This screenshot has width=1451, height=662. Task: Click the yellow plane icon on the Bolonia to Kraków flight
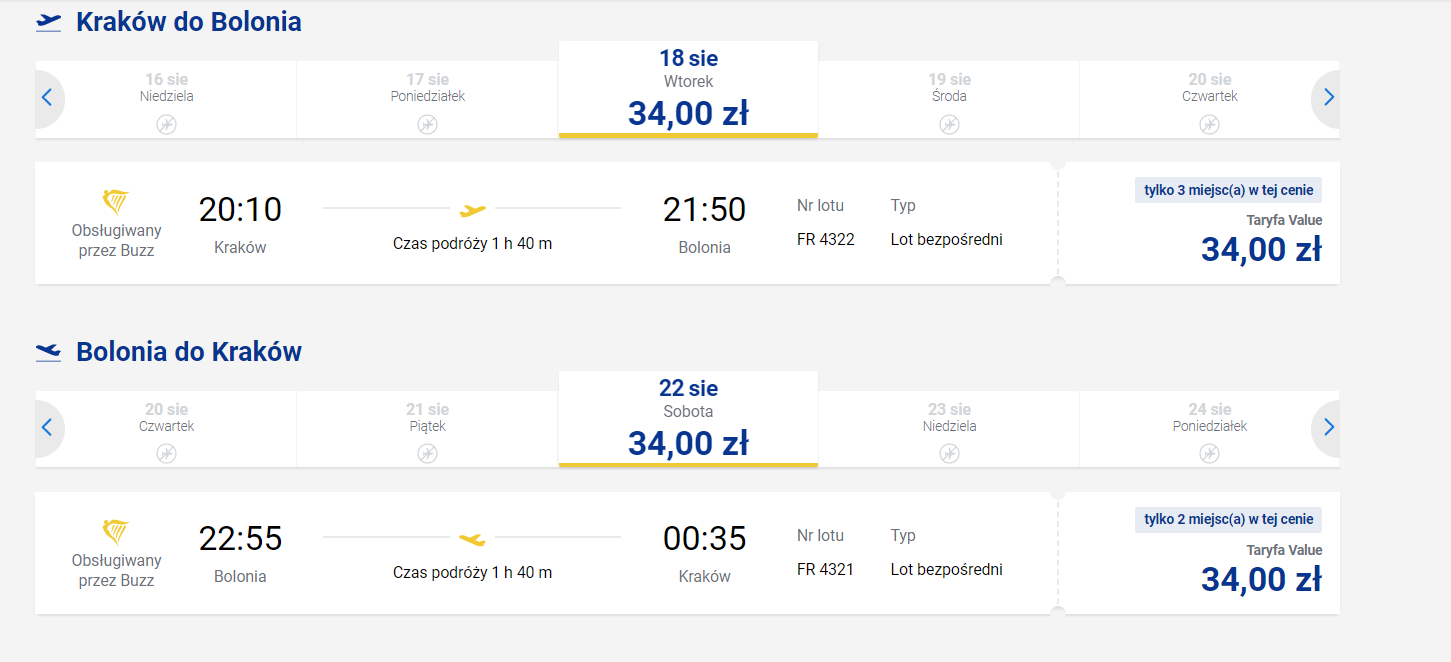472,540
